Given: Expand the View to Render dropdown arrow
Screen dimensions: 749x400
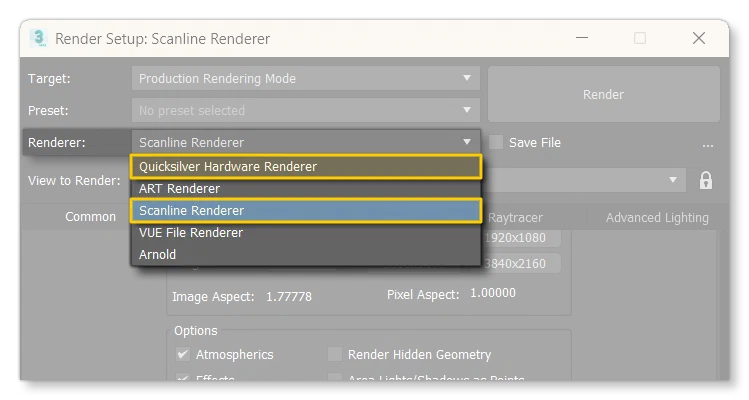Looking at the screenshot, I should [673, 180].
